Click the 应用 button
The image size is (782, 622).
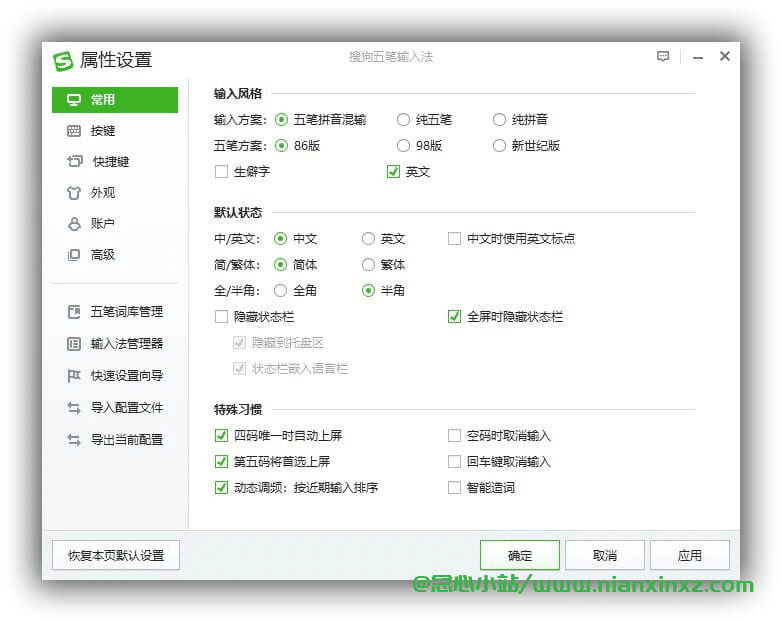[x=690, y=555]
